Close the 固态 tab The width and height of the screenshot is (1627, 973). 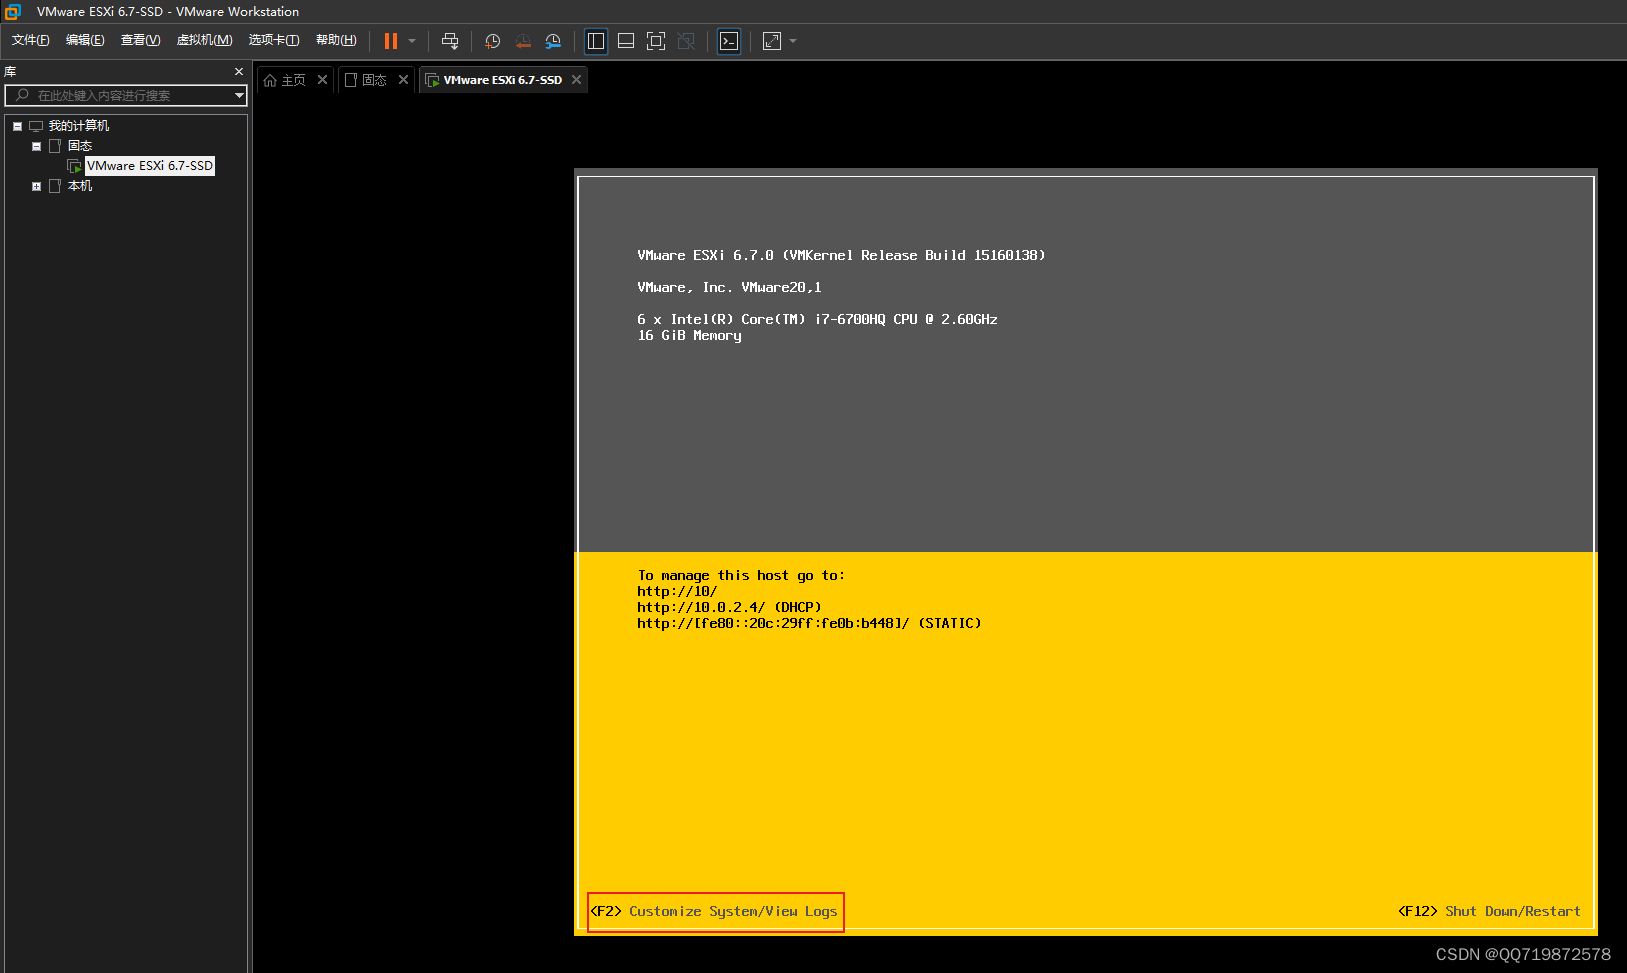[x=404, y=80]
